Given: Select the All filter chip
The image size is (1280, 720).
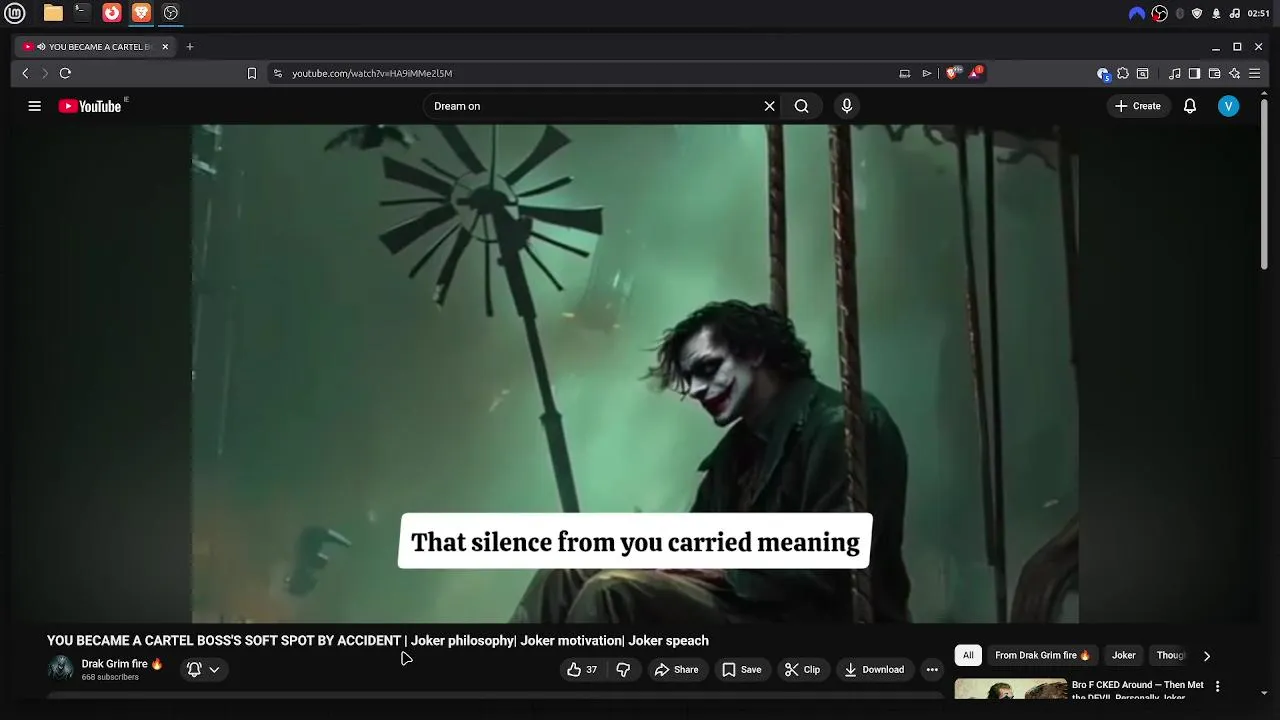Looking at the screenshot, I should pyautogui.click(x=968, y=656).
